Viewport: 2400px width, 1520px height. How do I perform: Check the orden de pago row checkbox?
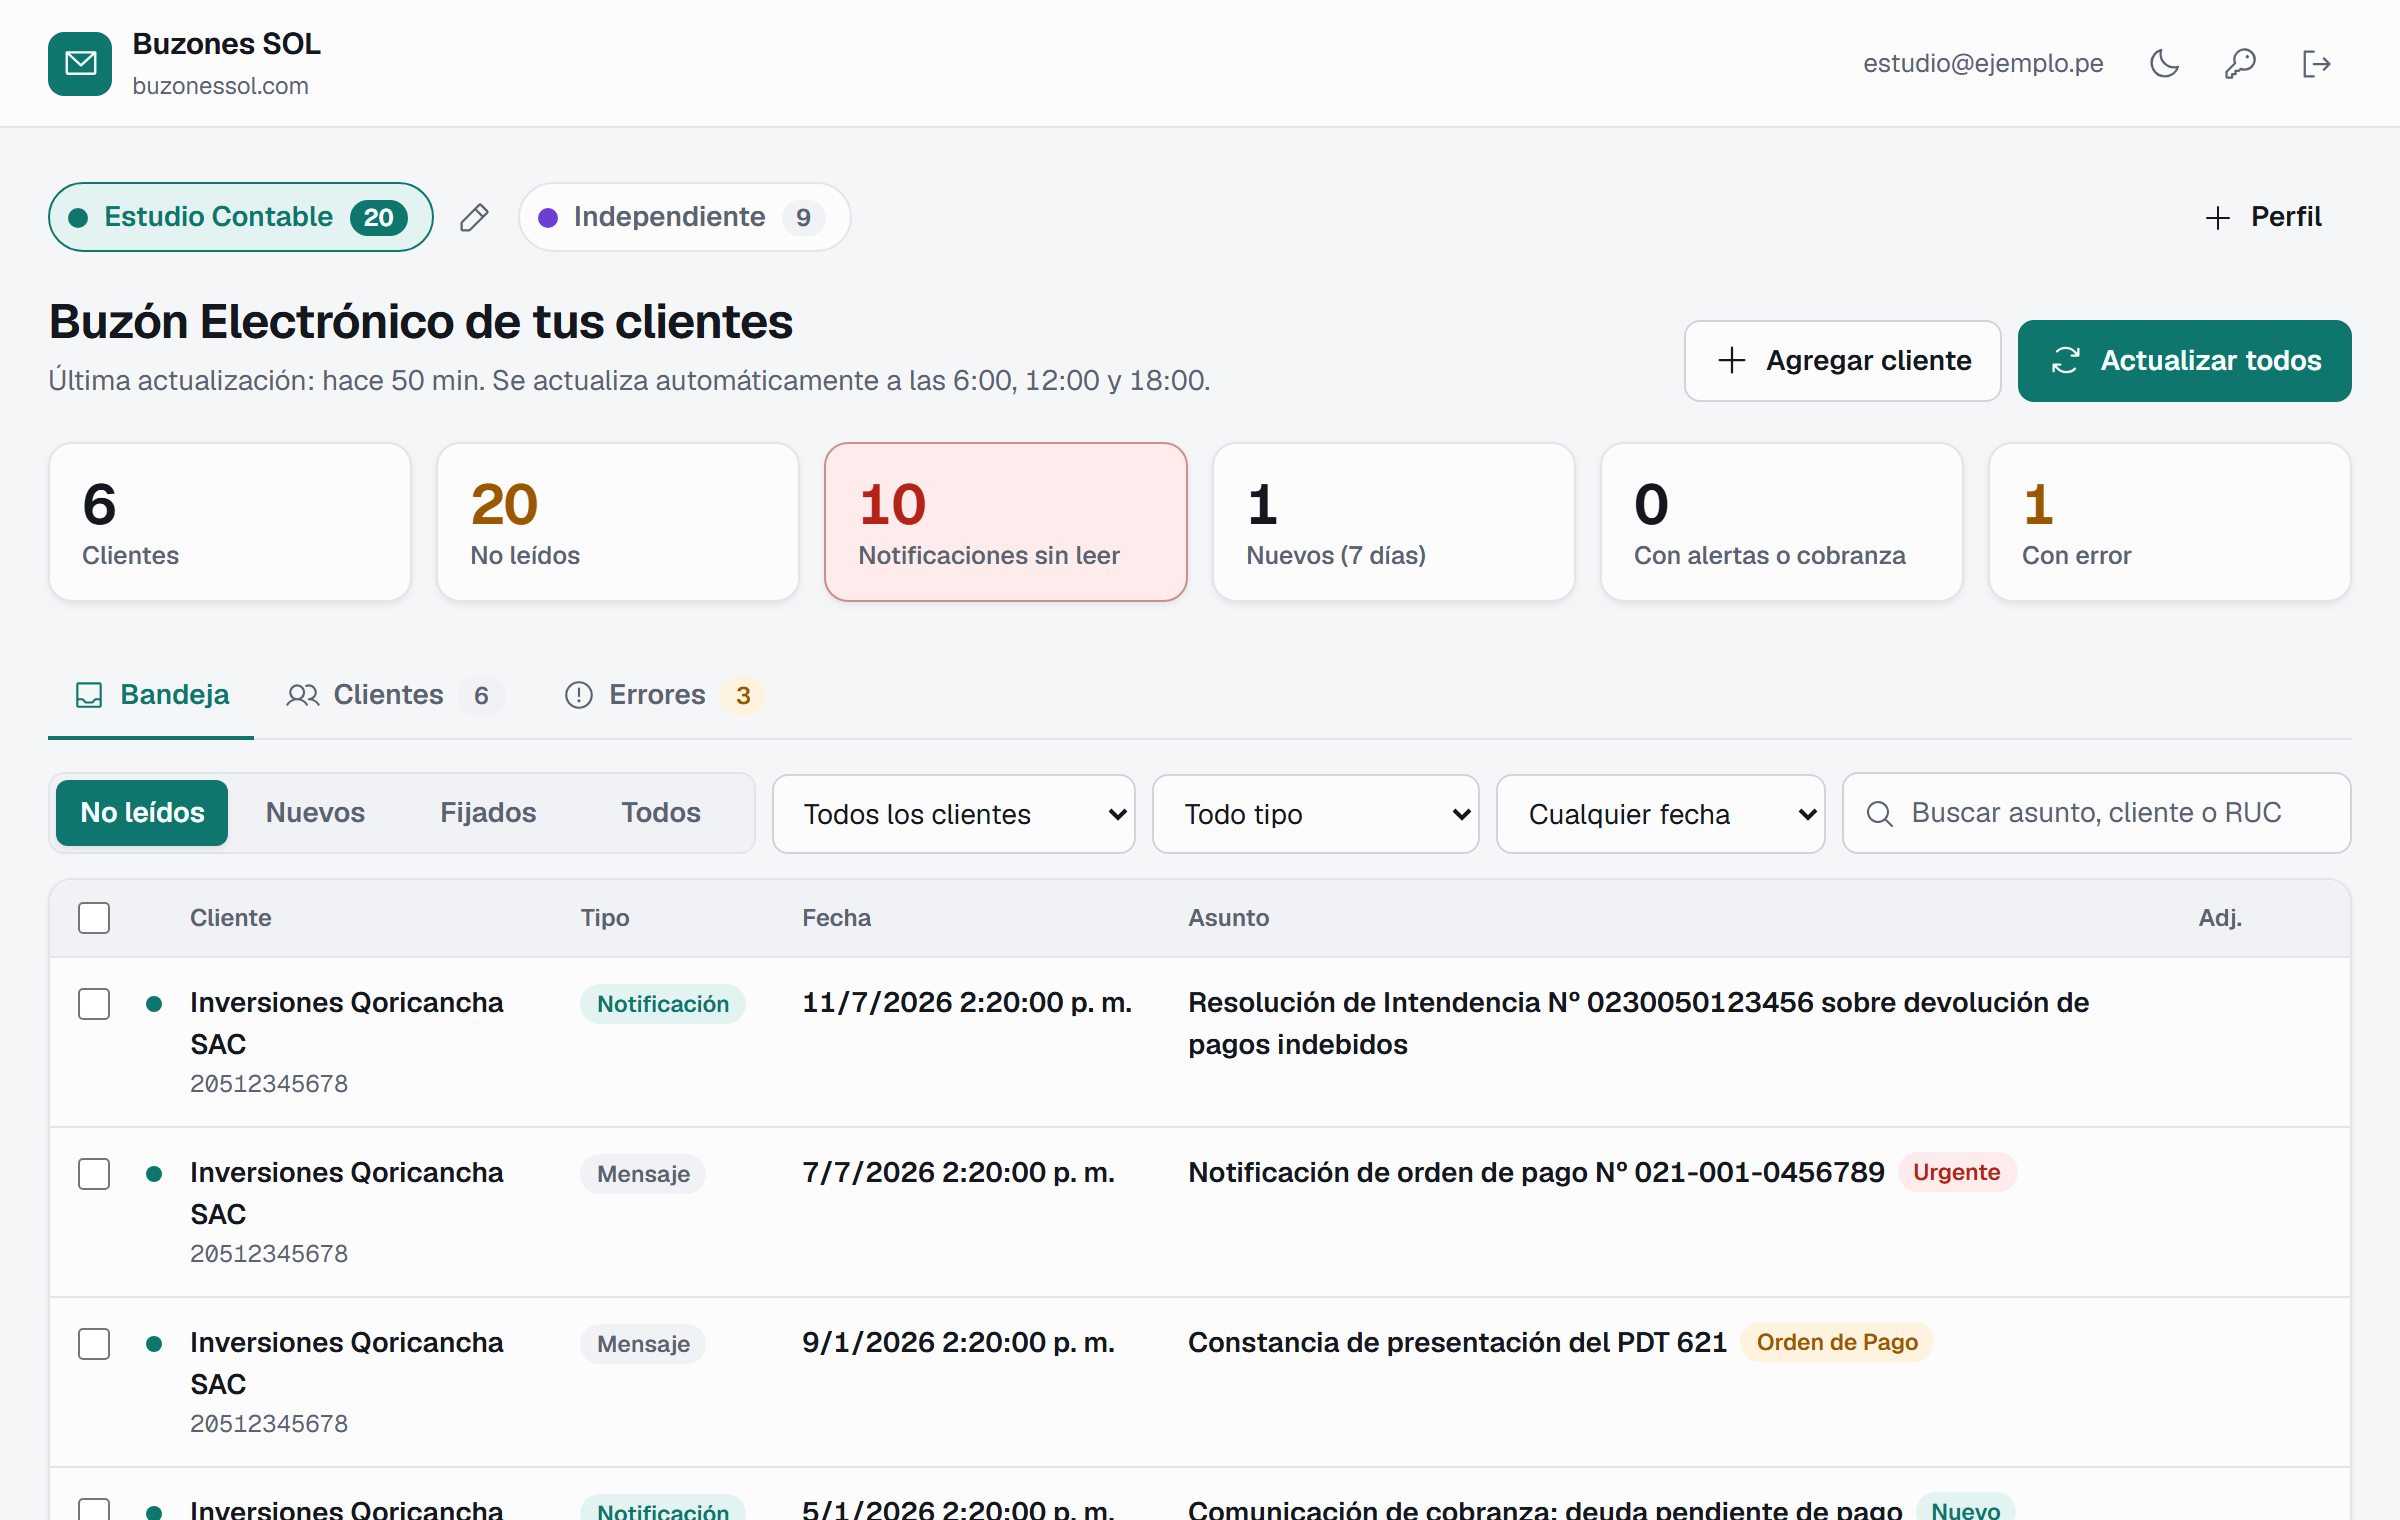tap(94, 1174)
